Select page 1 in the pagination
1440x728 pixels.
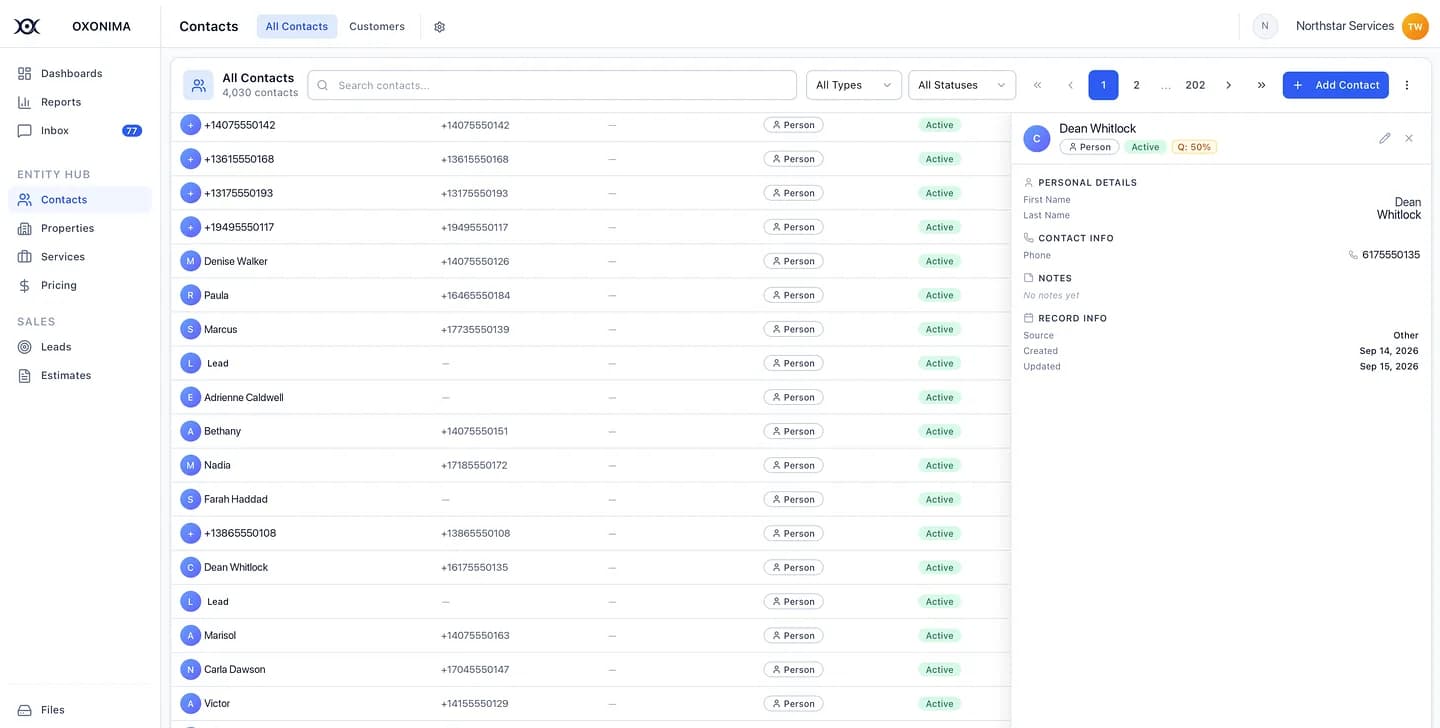click(1103, 85)
